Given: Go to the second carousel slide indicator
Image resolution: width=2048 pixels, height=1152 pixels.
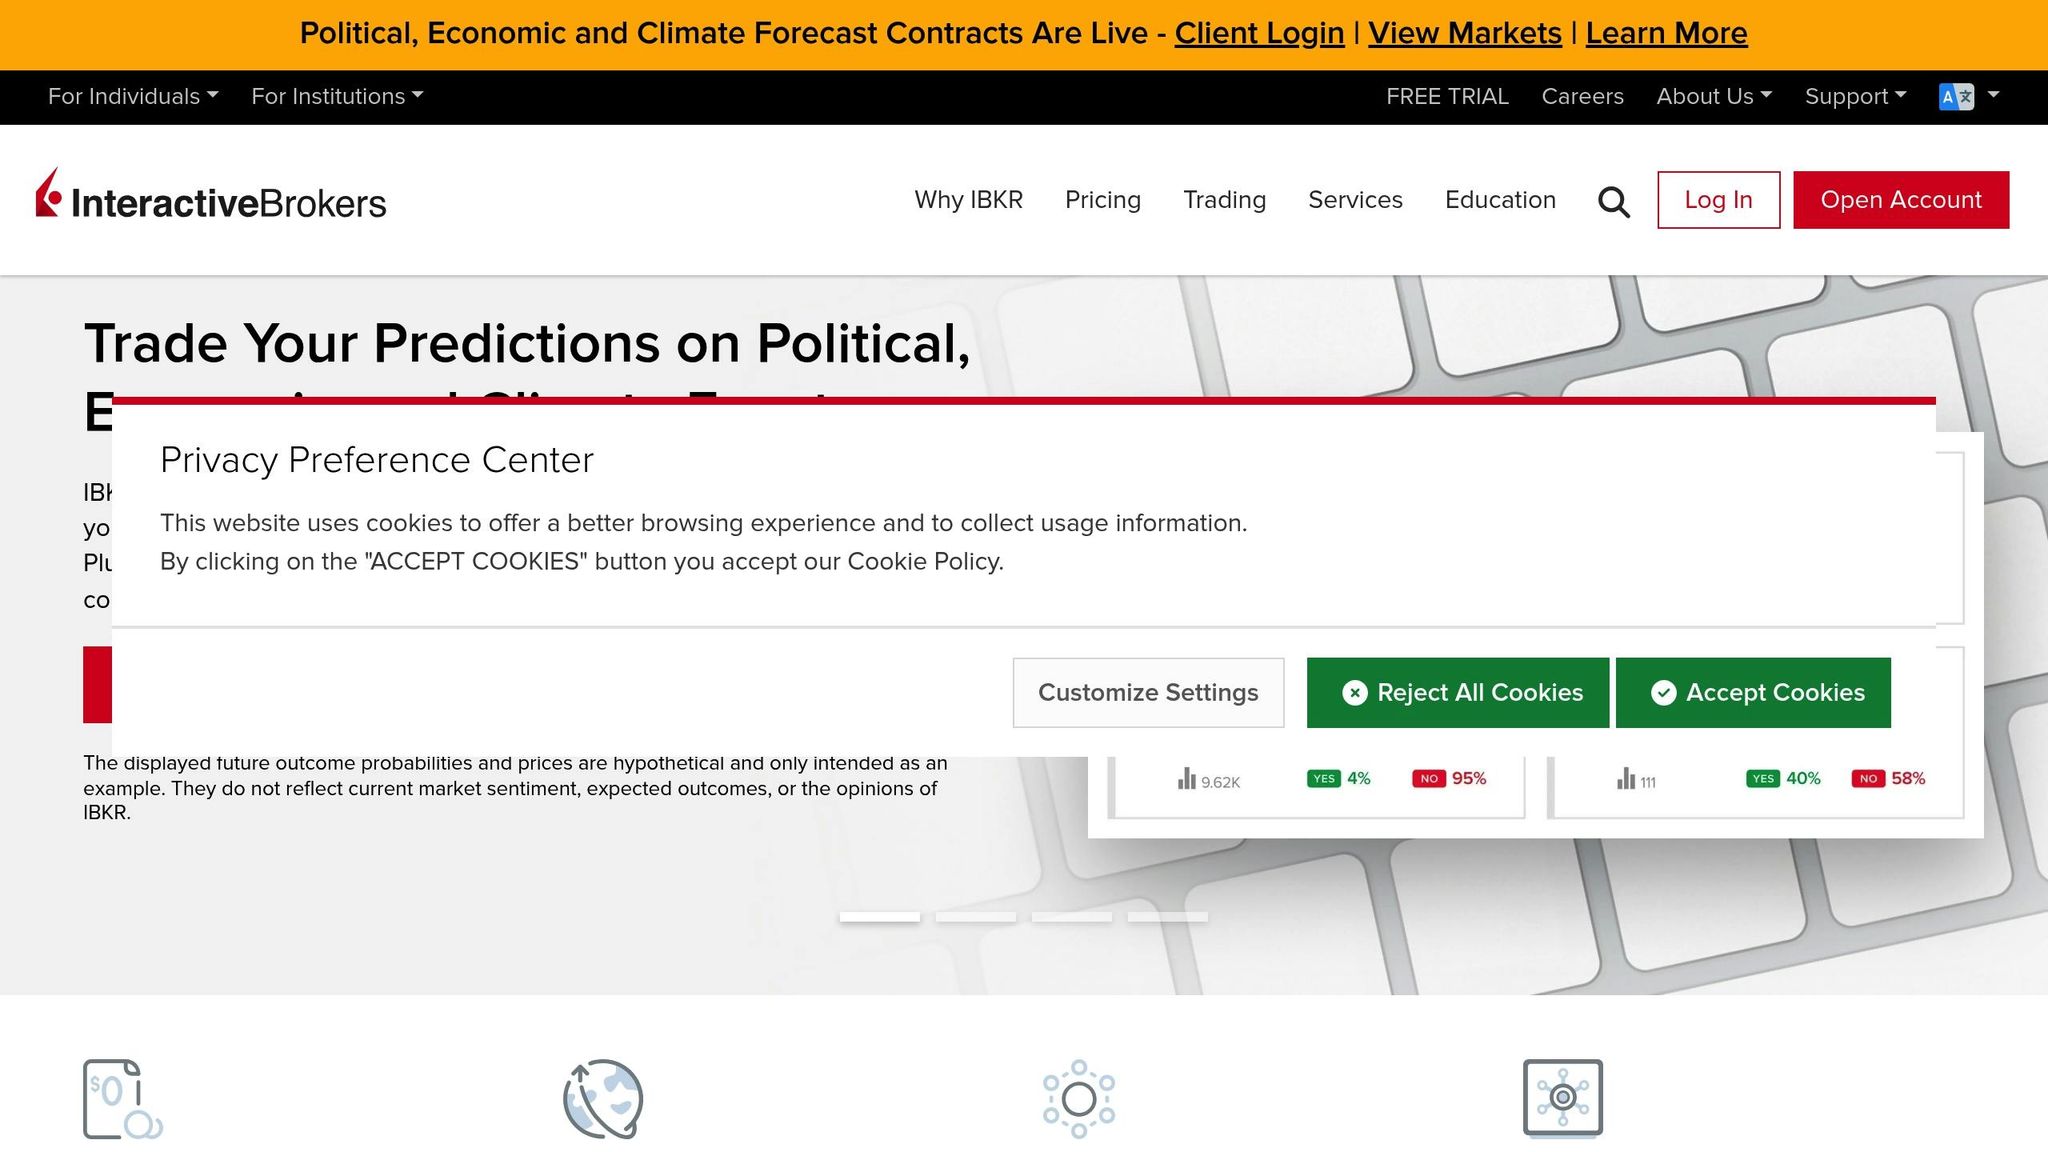Looking at the screenshot, I should [975, 917].
